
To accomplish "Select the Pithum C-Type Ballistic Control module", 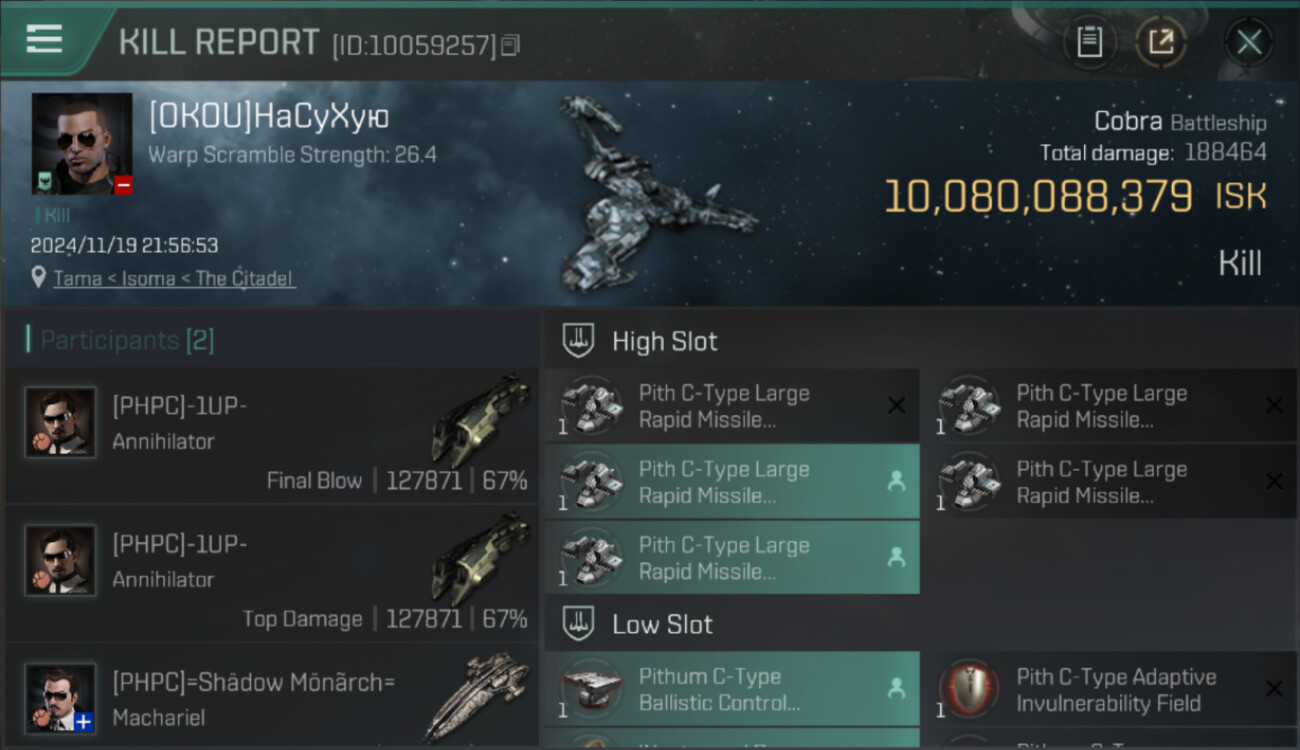I will (x=732, y=689).
